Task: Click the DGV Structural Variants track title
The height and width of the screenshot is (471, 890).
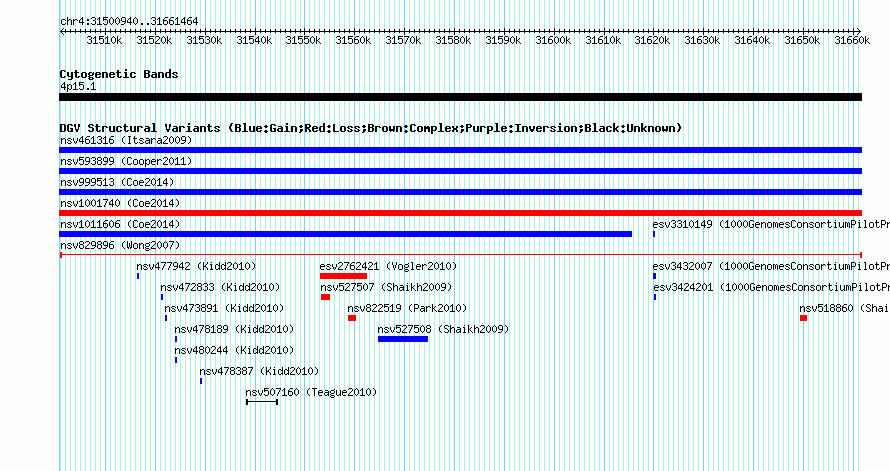Action: point(371,128)
